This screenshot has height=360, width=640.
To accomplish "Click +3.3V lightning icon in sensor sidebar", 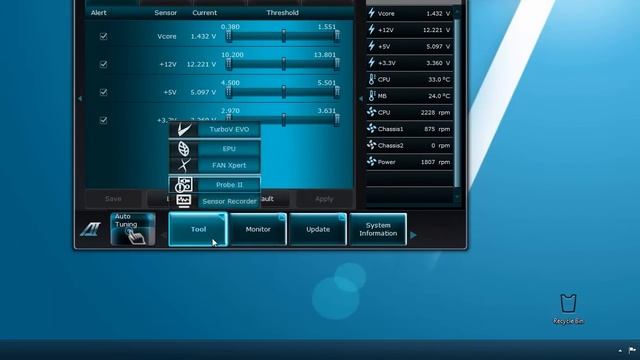I will tap(371, 63).
